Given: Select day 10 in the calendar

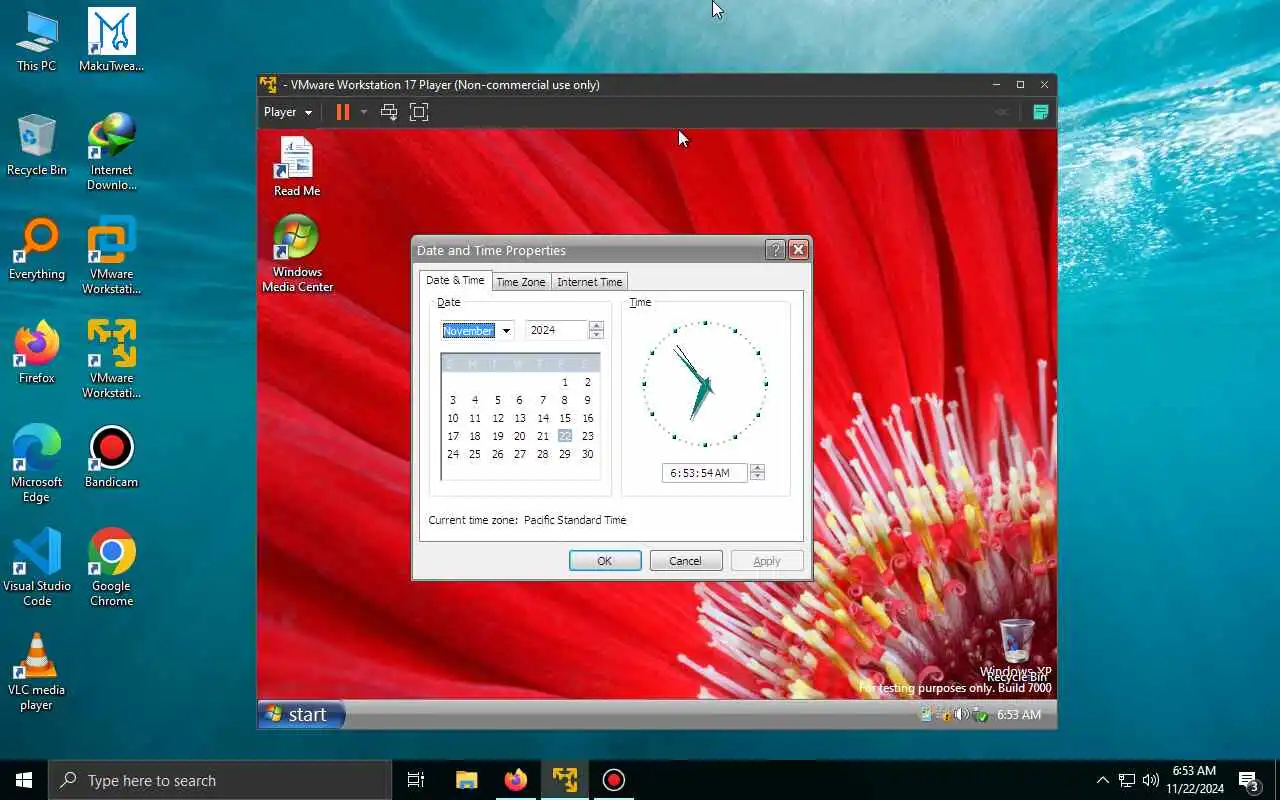Looking at the screenshot, I should click(453, 418).
